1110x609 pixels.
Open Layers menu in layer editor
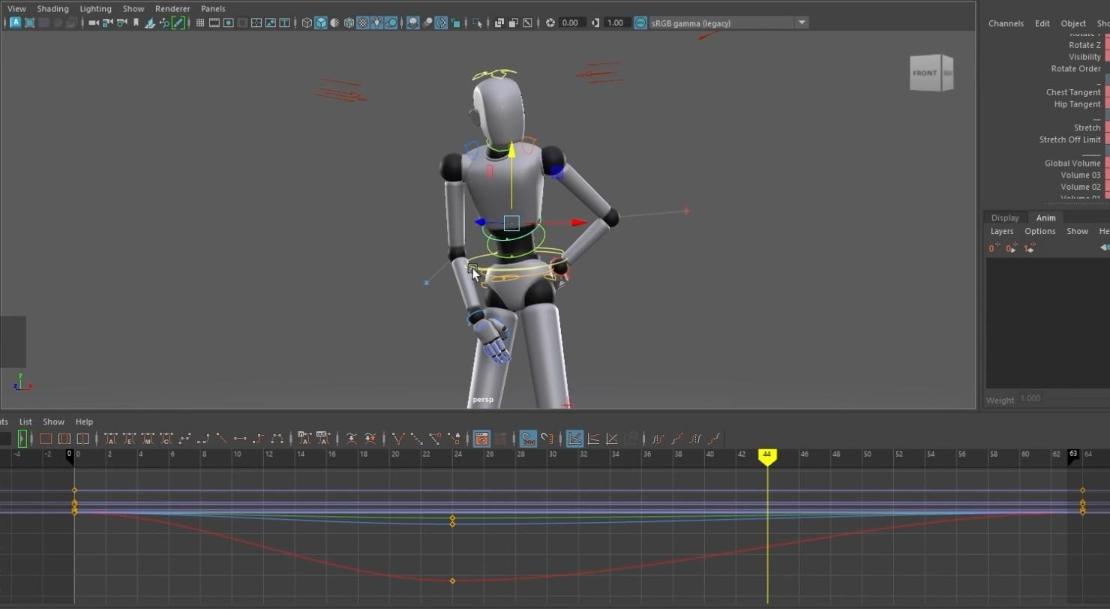[1002, 231]
